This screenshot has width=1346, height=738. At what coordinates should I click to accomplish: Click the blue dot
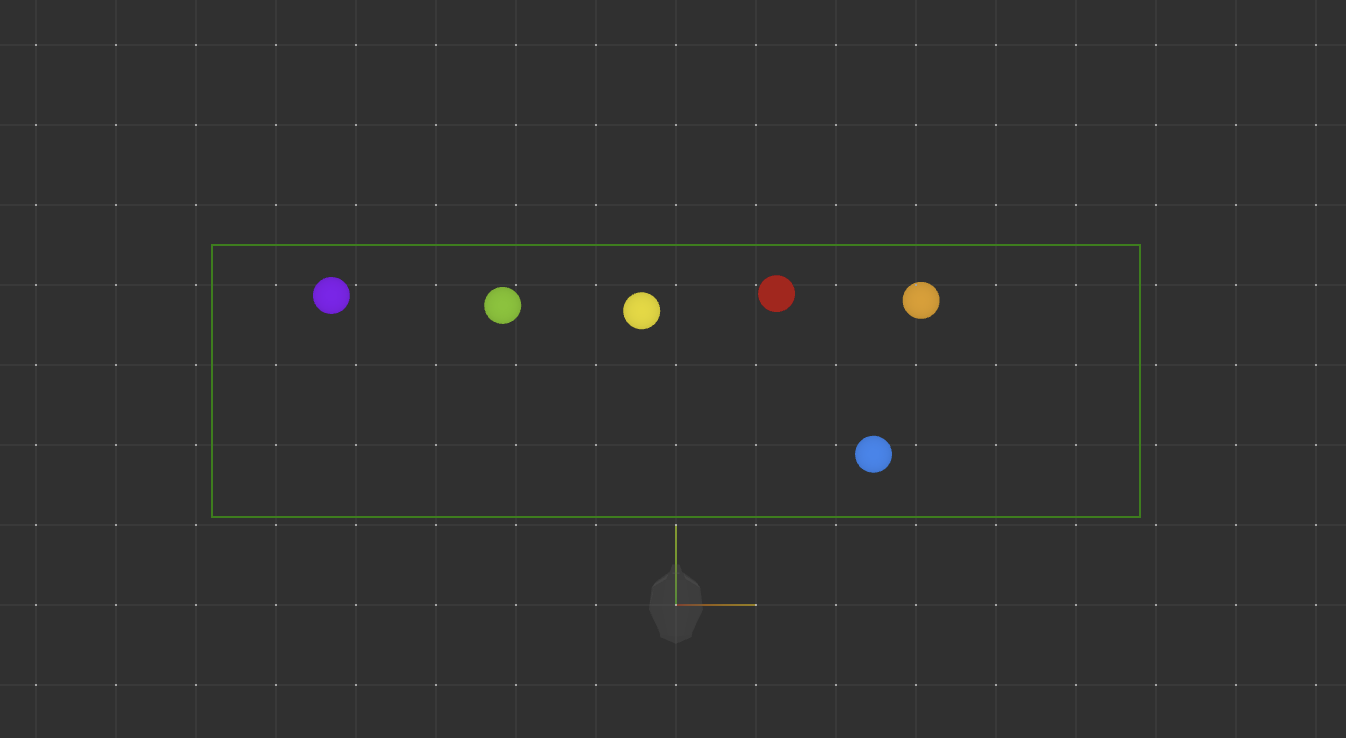(873, 454)
